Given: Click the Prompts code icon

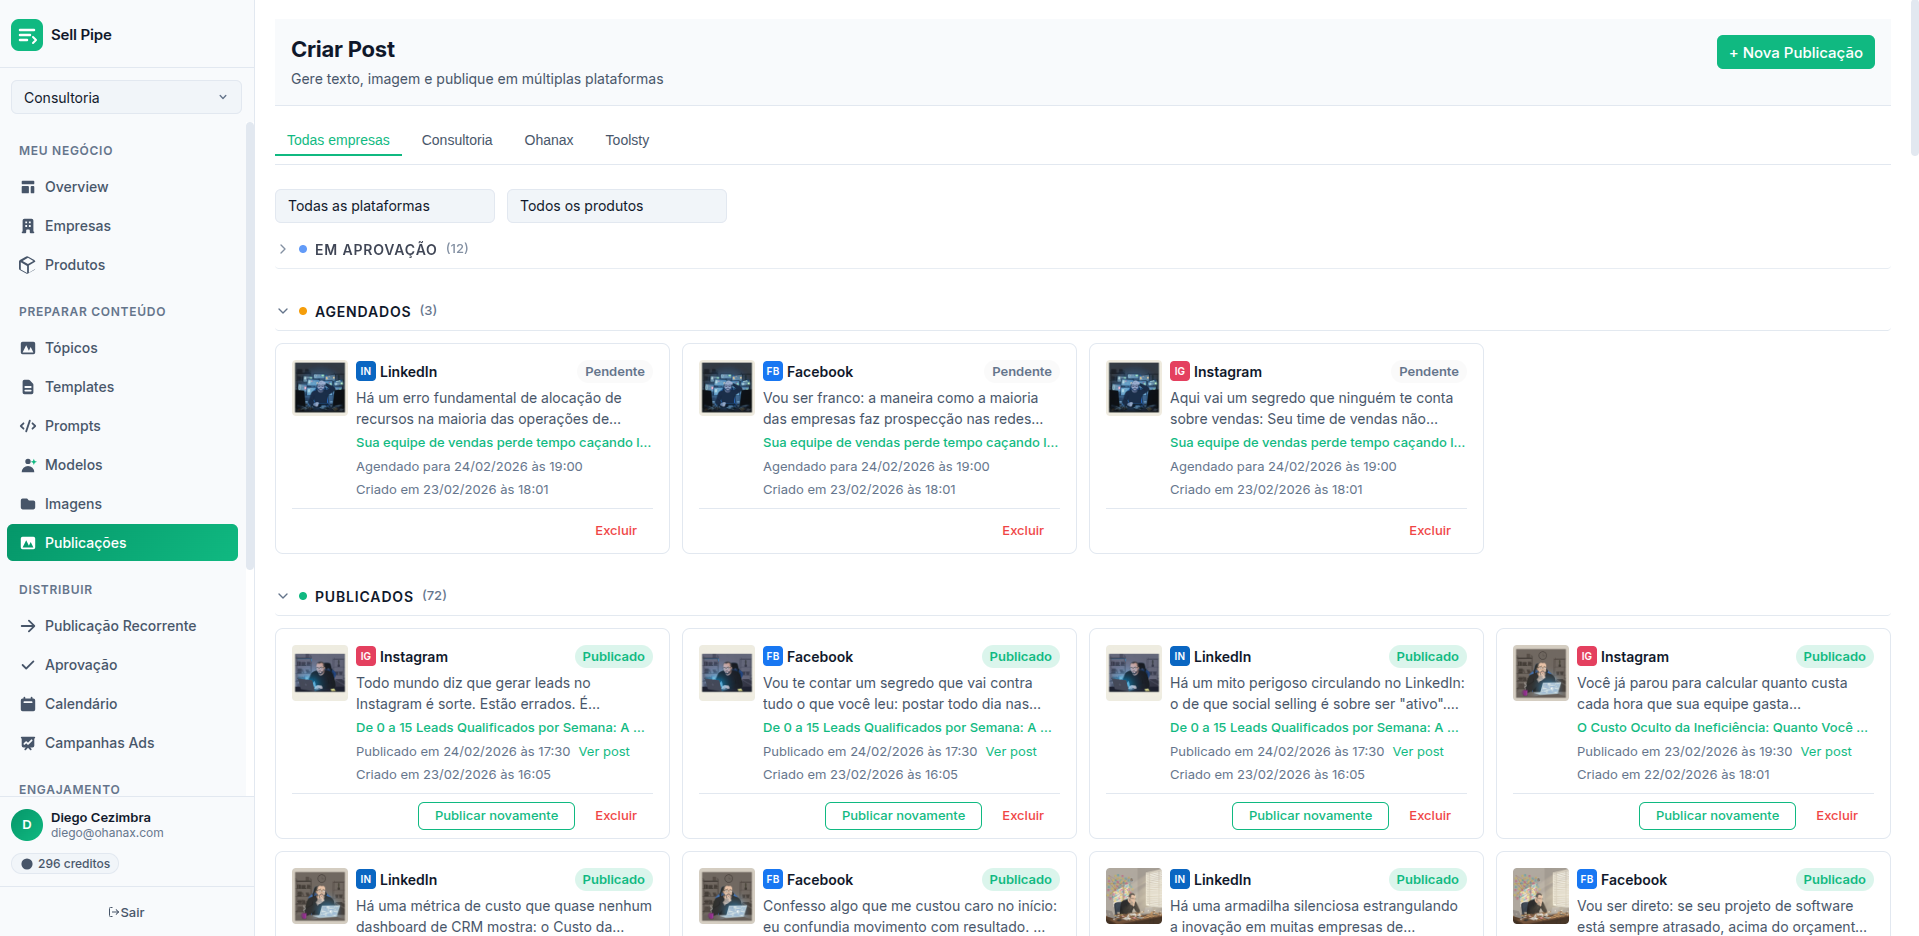Looking at the screenshot, I should pyautogui.click(x=28, y=426).
